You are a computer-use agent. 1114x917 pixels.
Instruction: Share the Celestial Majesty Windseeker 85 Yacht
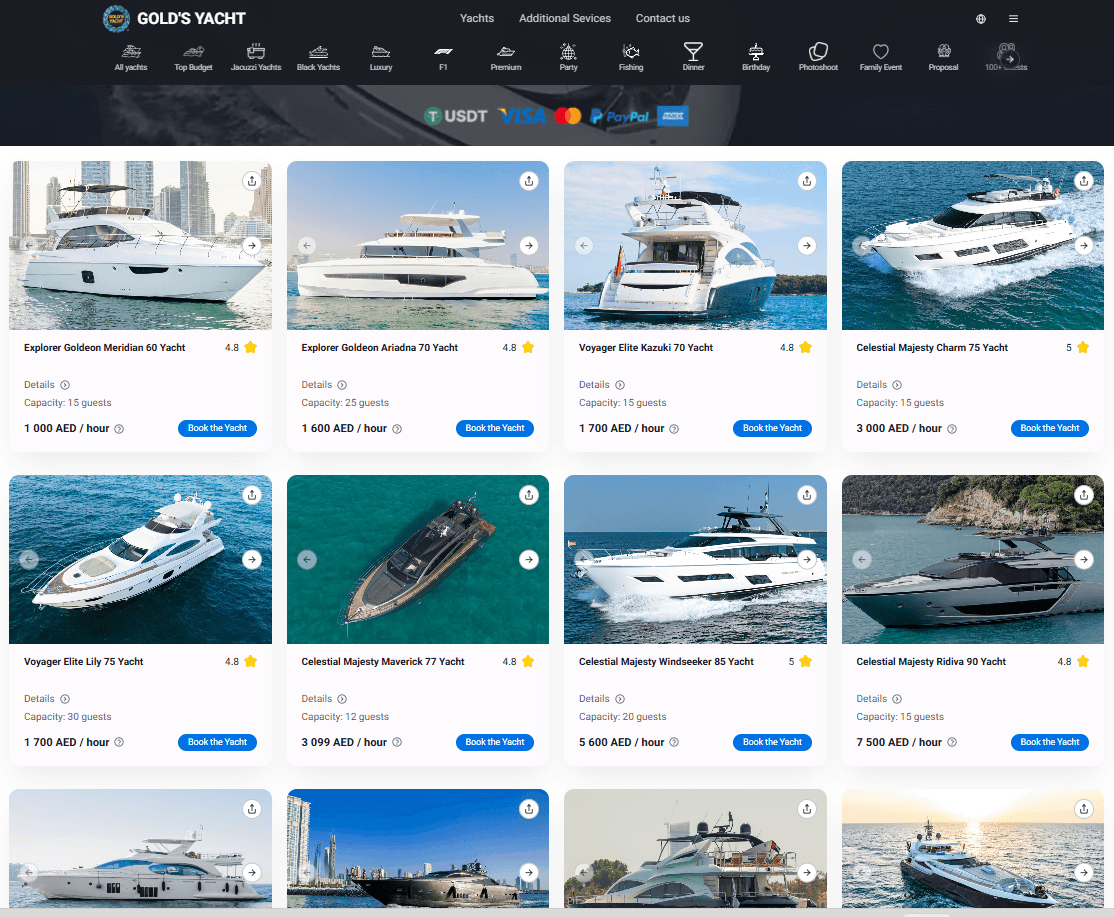pyautogui.click(x=807, y=495)
